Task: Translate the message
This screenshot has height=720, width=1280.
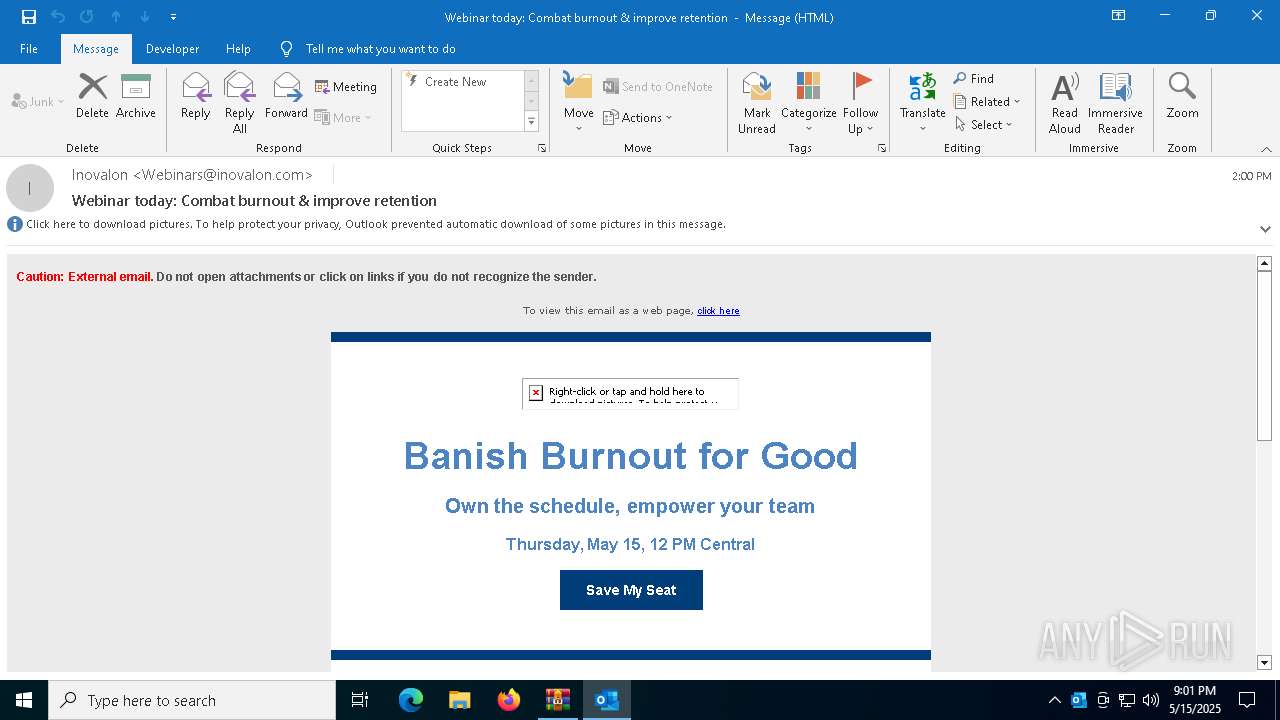Action: pos(922,102)
